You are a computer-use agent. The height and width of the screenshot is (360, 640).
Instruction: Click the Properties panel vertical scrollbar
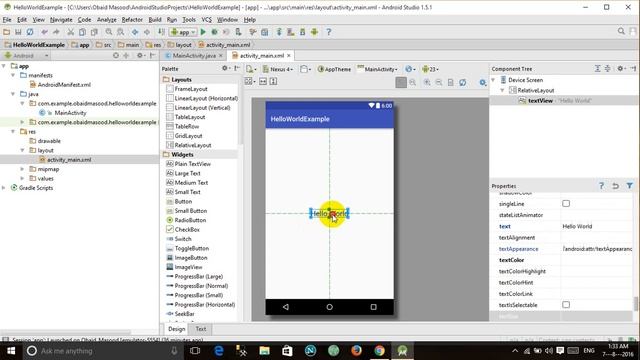click(x=635, y=303)
